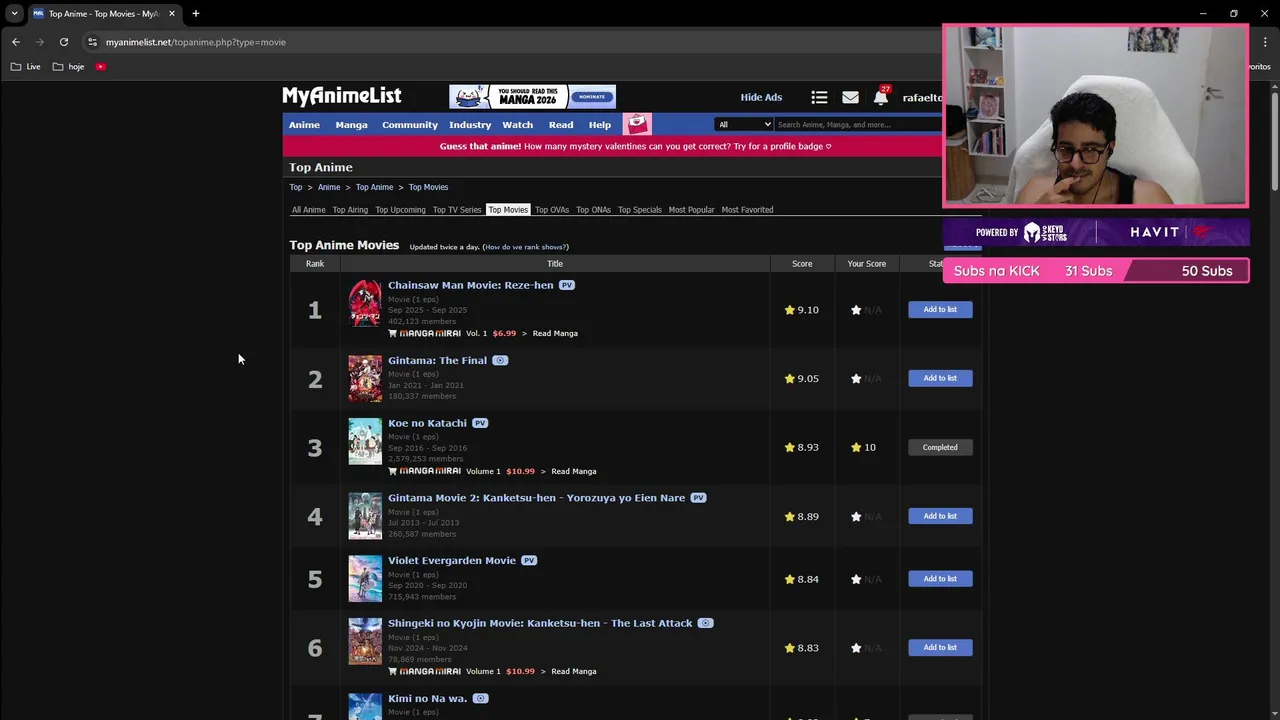
Task: Open the search category All dropdown
Action: tap(744, 124)
